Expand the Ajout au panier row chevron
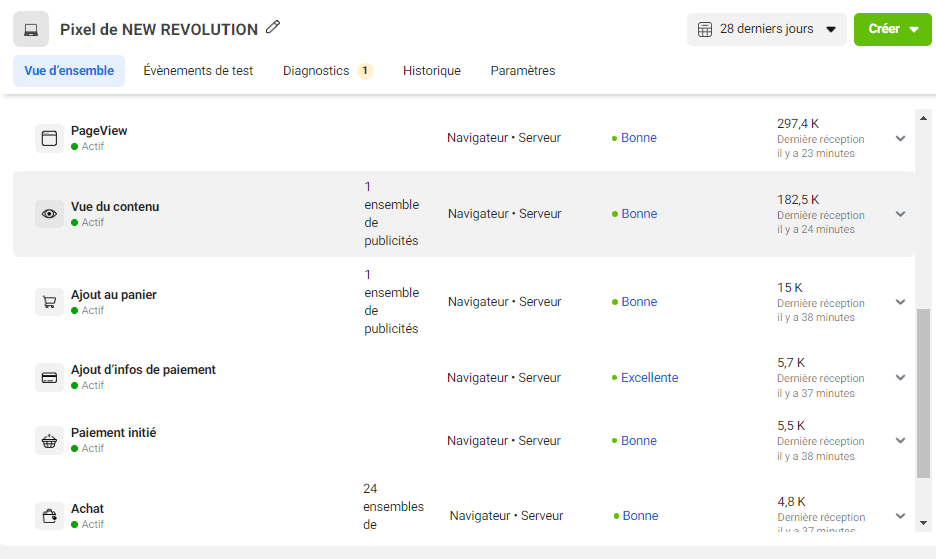Screen dimensions: 936x559 tap(901, 302)
